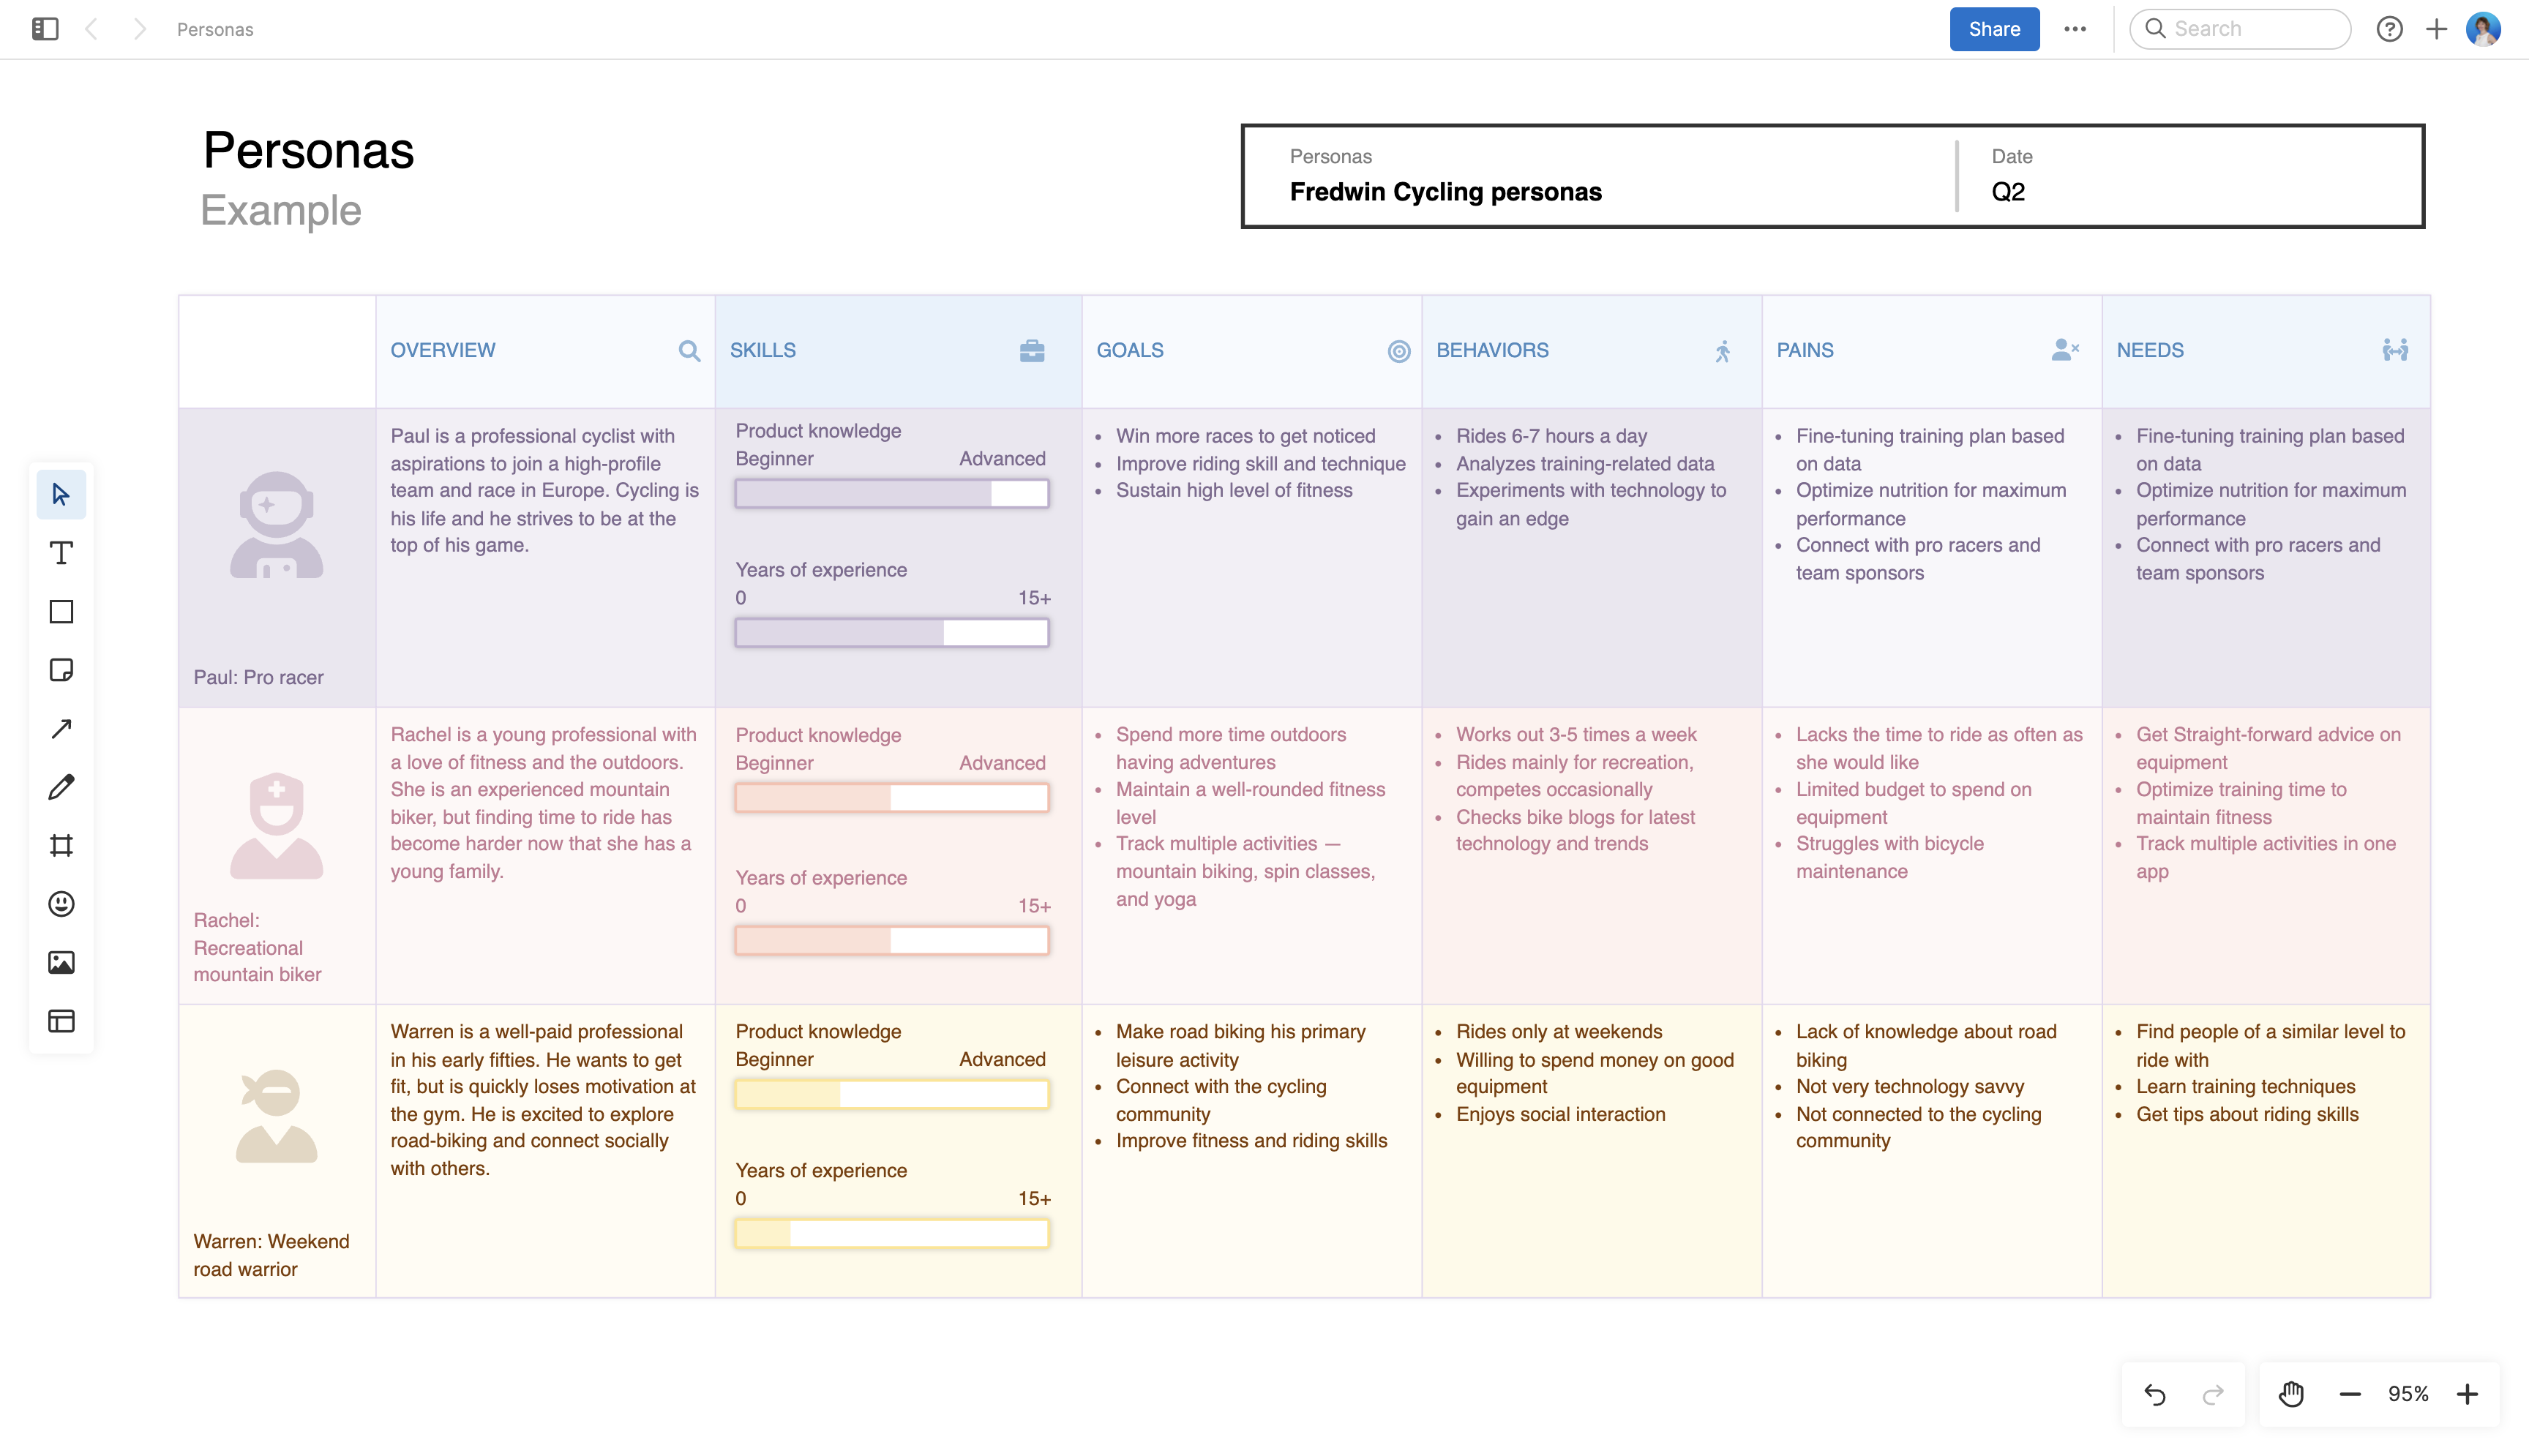Open the more options menu
This screenshot has height=1456, width=2529.
[2076, 29]
